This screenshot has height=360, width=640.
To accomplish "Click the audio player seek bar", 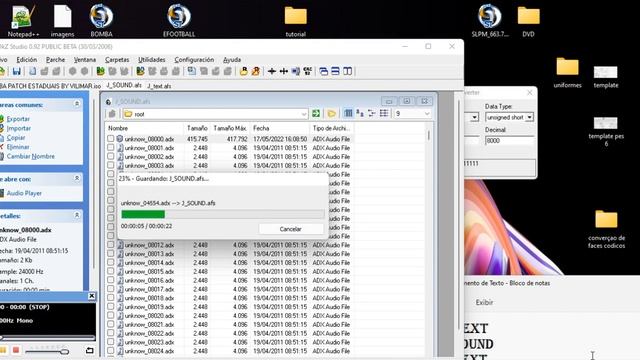I will tap(47, 338).
